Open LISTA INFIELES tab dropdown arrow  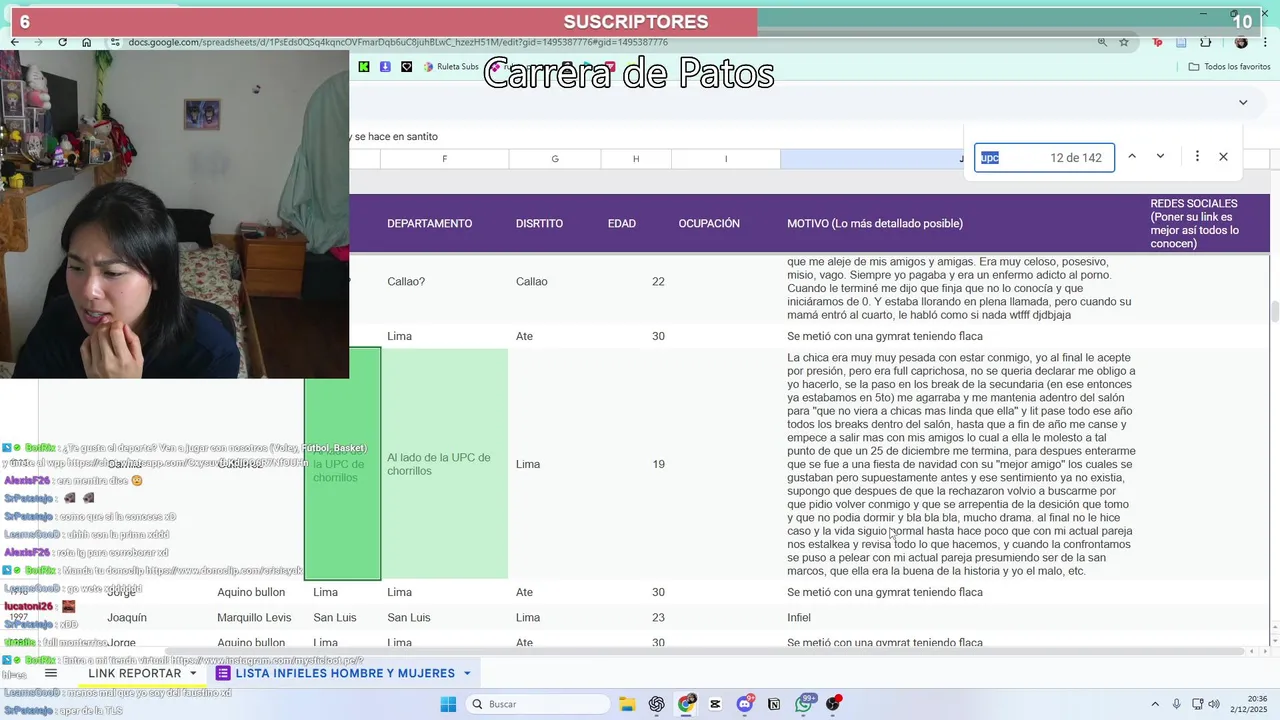point(467,673)
